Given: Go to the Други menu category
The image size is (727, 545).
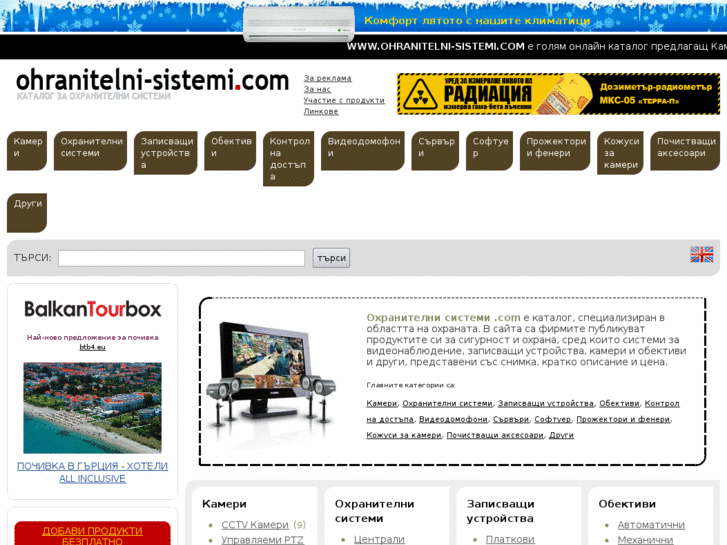Looking at the screenshot, I should pyautogui.click(x=27, y=204).
